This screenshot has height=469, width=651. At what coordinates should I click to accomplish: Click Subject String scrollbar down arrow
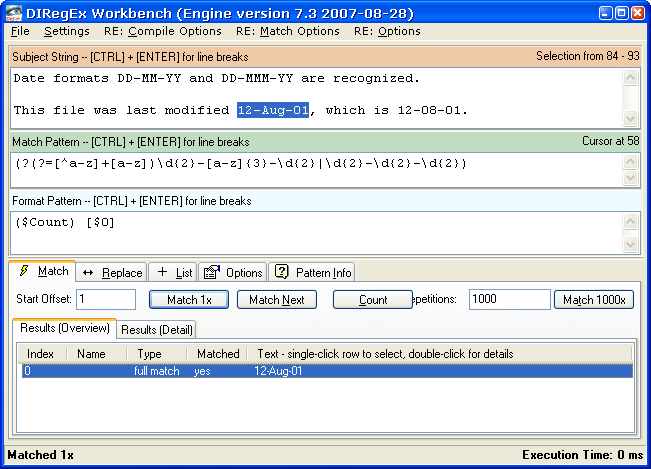pos(631,124)
